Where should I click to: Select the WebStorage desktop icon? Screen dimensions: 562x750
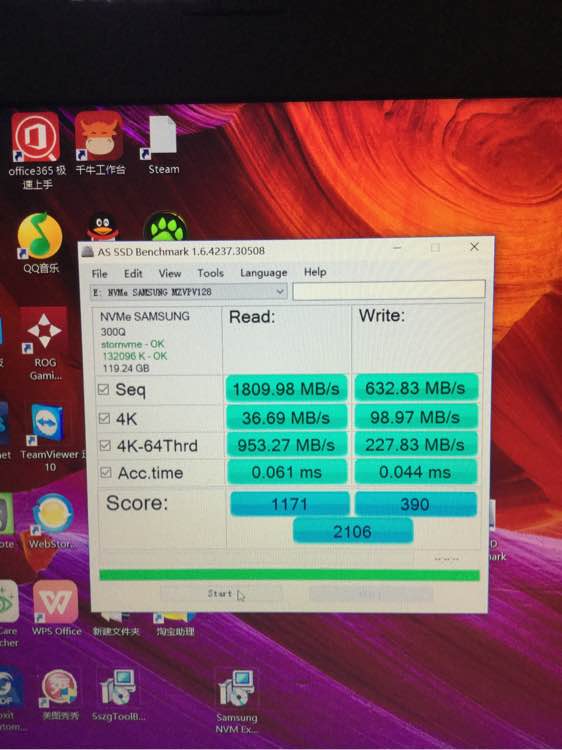[x=53, y=522]
